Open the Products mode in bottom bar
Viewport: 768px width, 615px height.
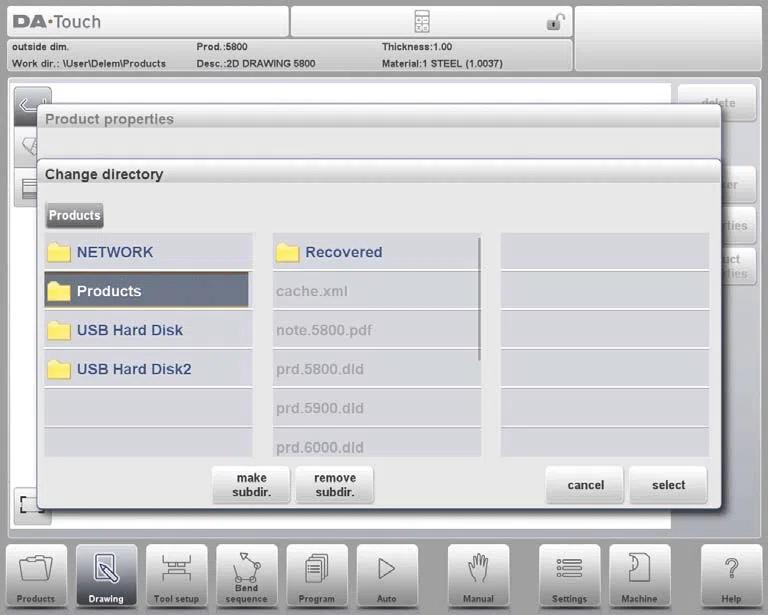tap(36, 576)
